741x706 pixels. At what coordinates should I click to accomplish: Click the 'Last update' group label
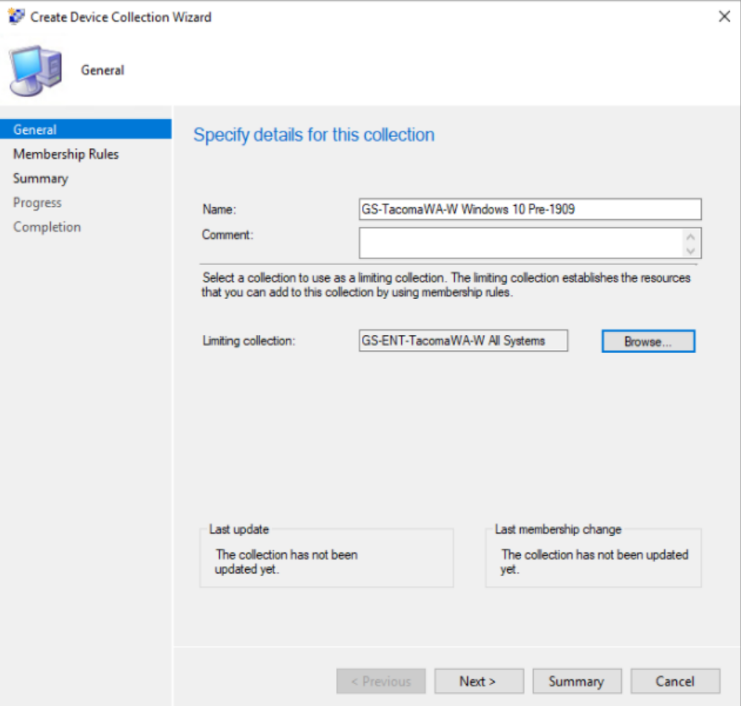point(239,529)
